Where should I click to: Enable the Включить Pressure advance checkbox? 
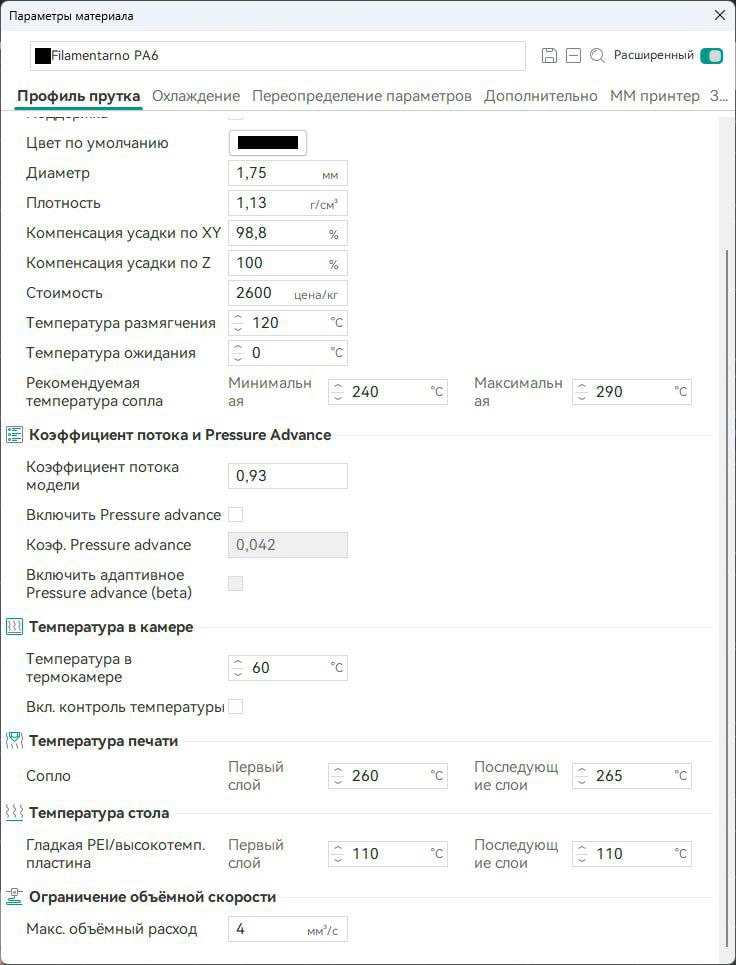pos(236,515)
